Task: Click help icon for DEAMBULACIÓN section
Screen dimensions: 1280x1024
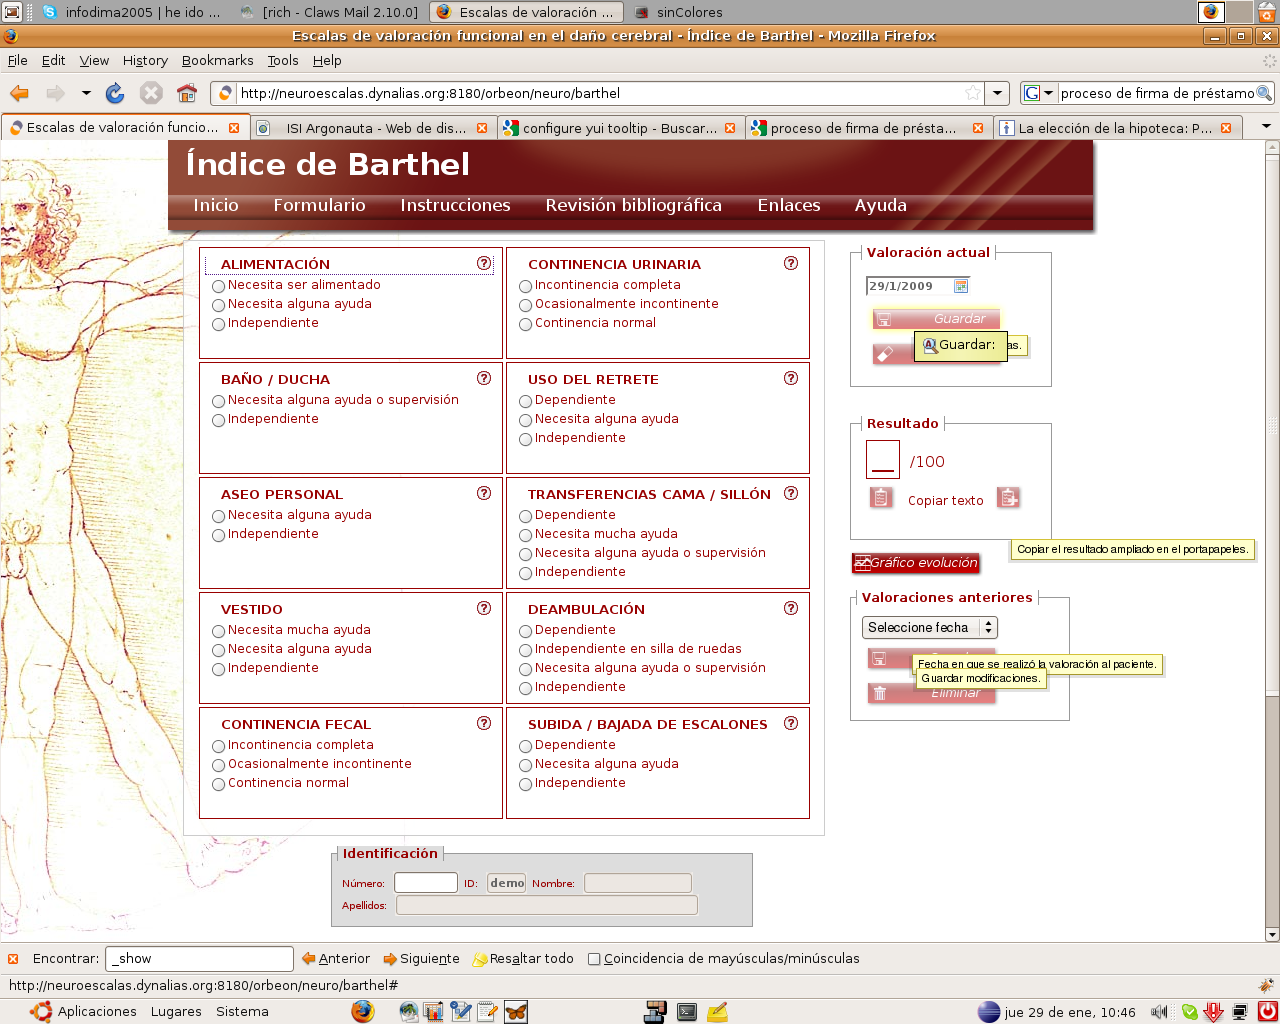Action: [791, 609]
